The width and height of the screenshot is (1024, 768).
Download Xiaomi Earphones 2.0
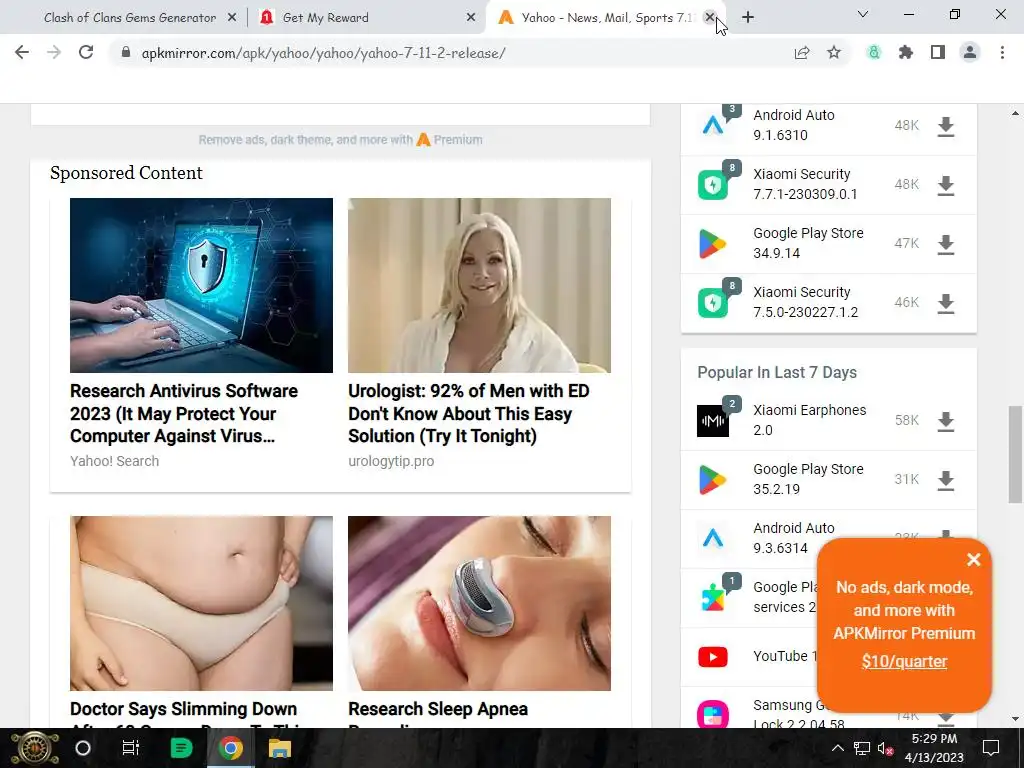[946, 421]
